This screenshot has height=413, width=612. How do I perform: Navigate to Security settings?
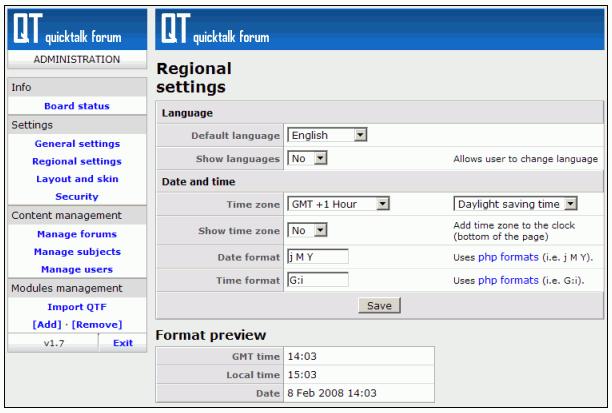click(77, 197)
